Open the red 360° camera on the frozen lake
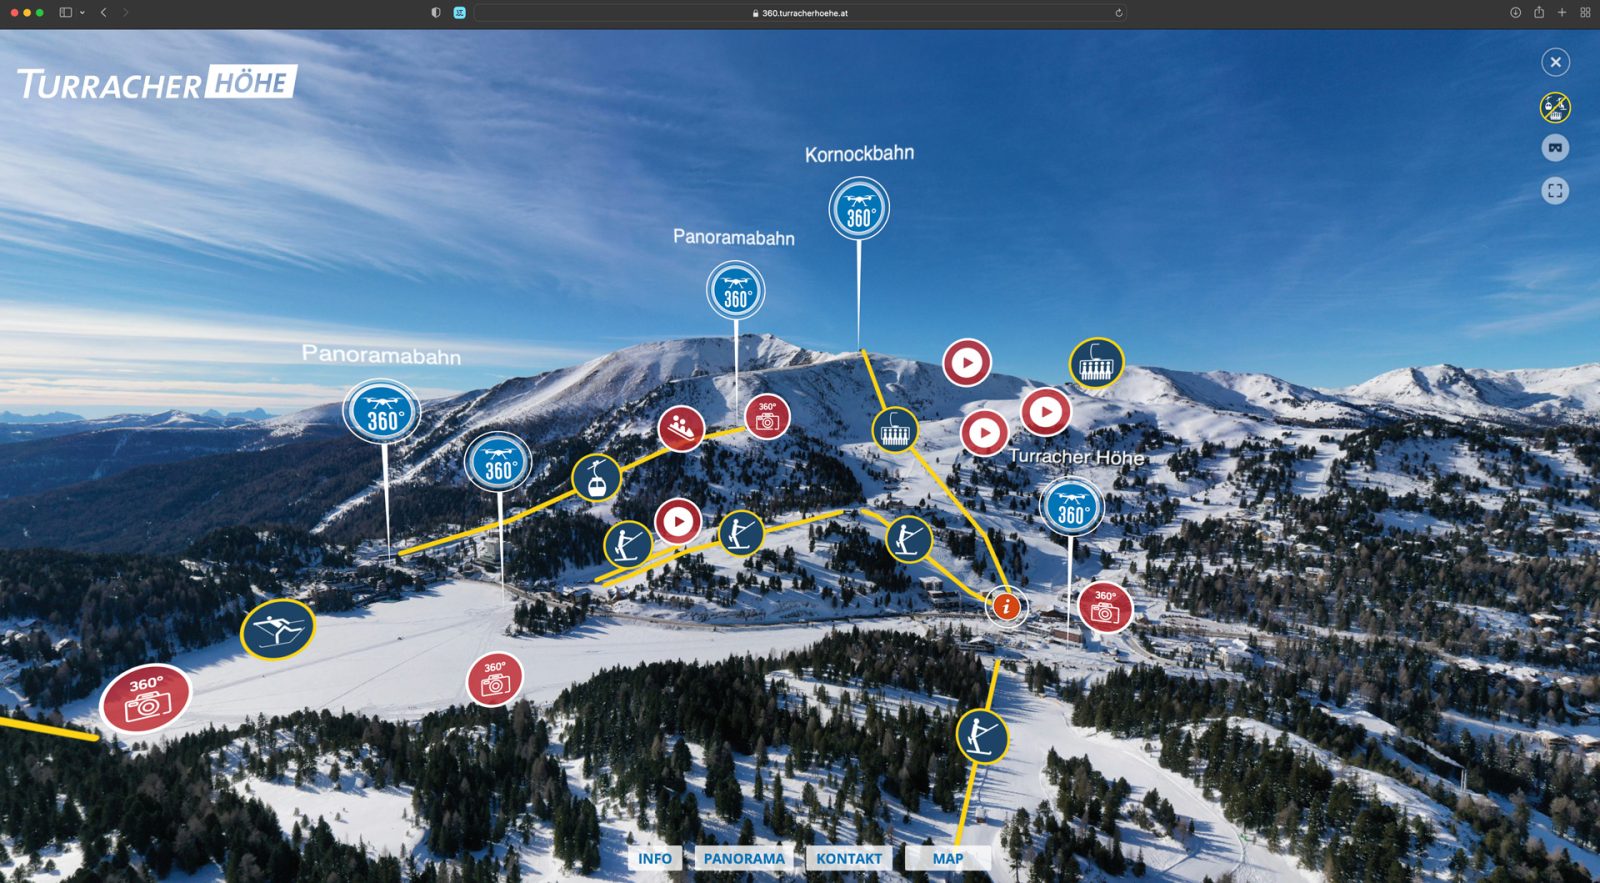The width and height of the screenshot is (1600, 883). click(495, 679)
